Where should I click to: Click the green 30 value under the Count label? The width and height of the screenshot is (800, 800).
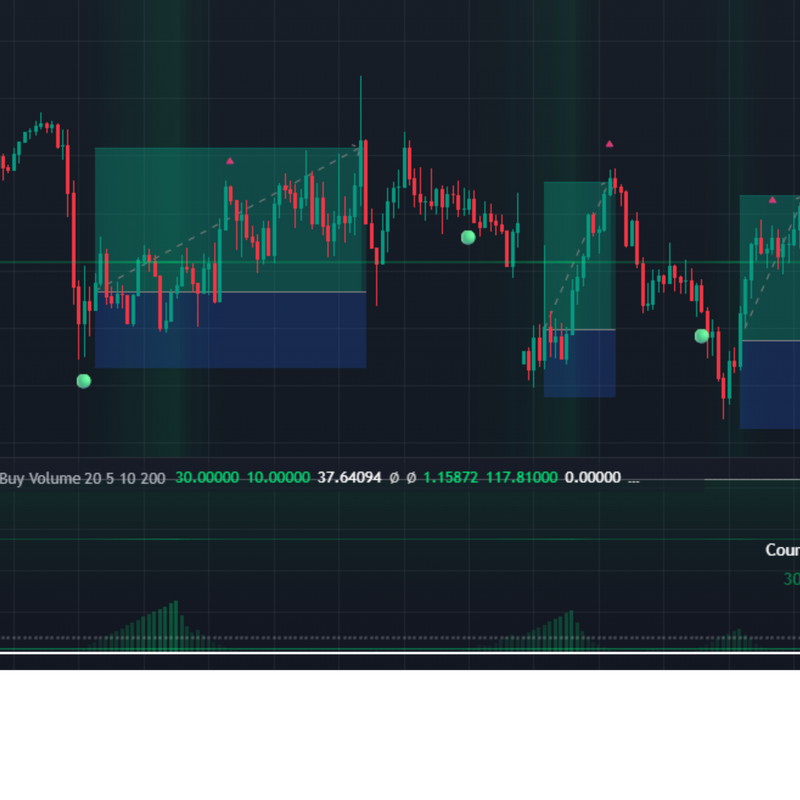point(791,579)
